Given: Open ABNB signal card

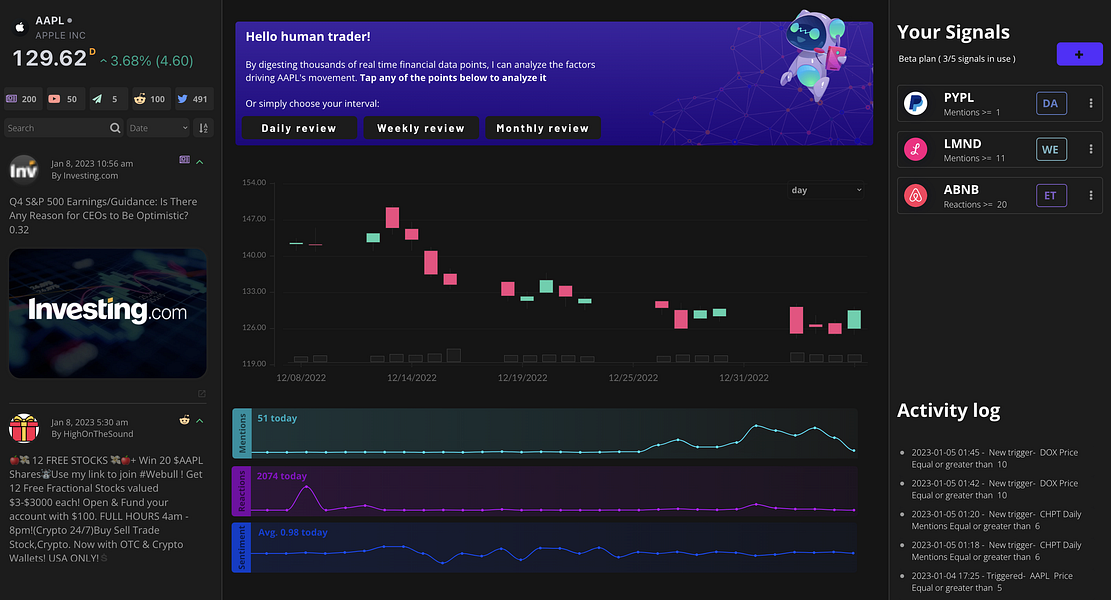Looking at the screenshot, I should [1000, 196].
